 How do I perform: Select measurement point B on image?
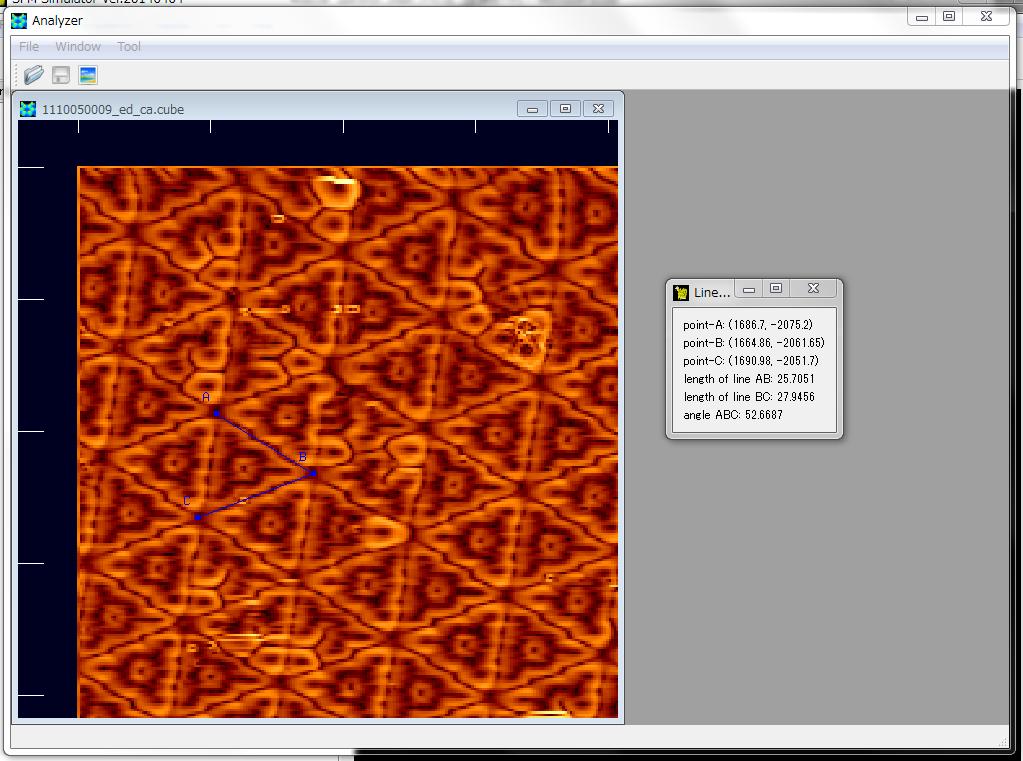(313, 473)
